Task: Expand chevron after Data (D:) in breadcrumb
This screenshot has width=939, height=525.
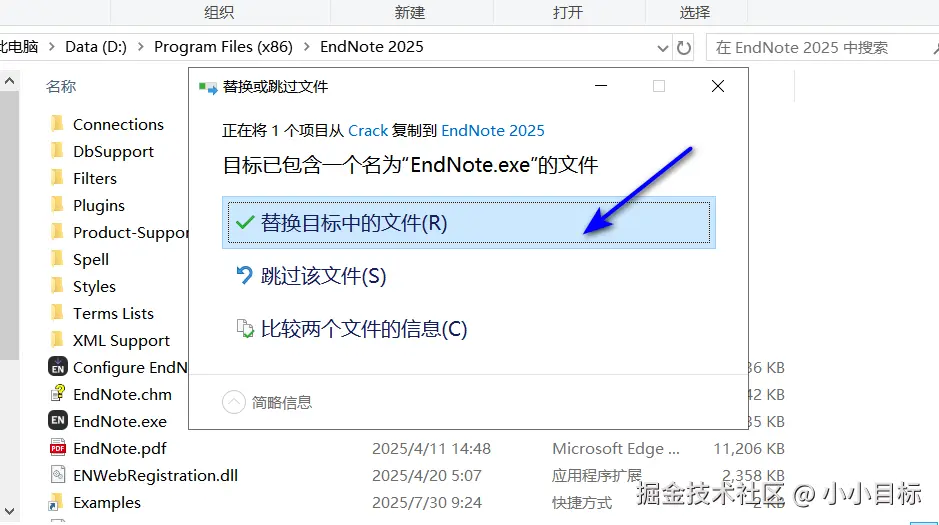Action: pos(141,47)
